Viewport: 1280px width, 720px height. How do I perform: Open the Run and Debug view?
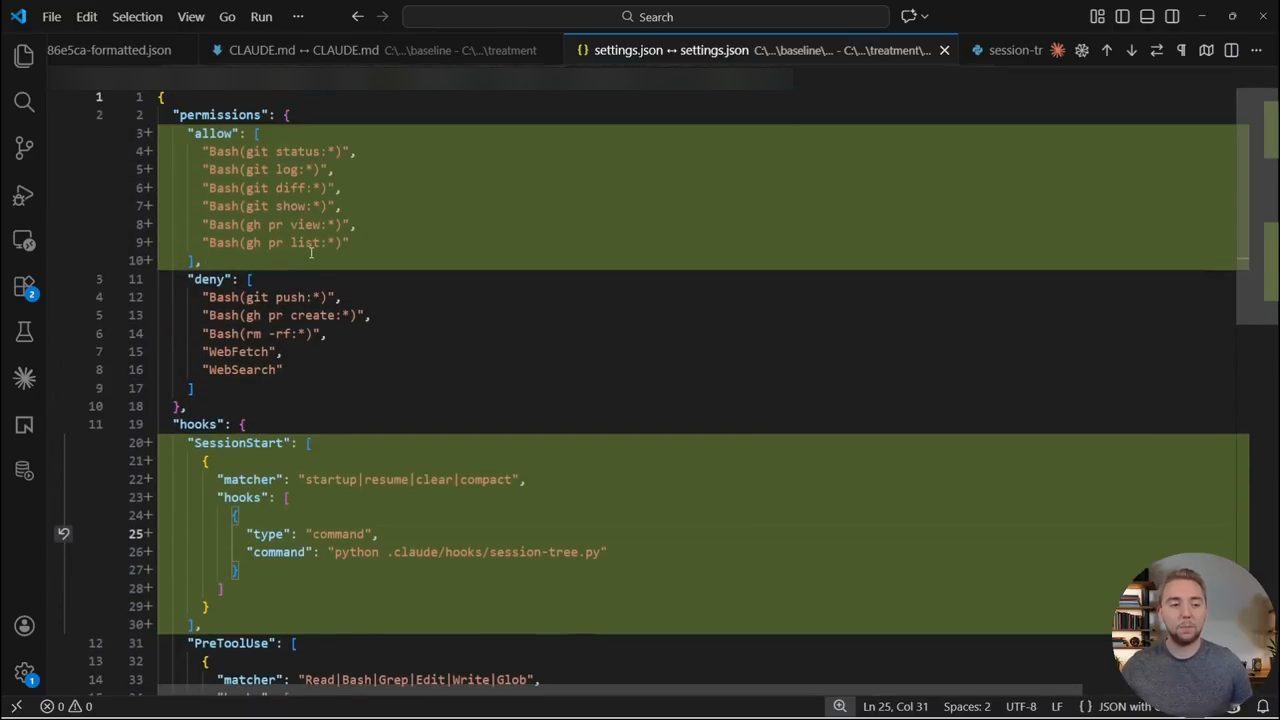pyautogui.click(x=24, y=195)
